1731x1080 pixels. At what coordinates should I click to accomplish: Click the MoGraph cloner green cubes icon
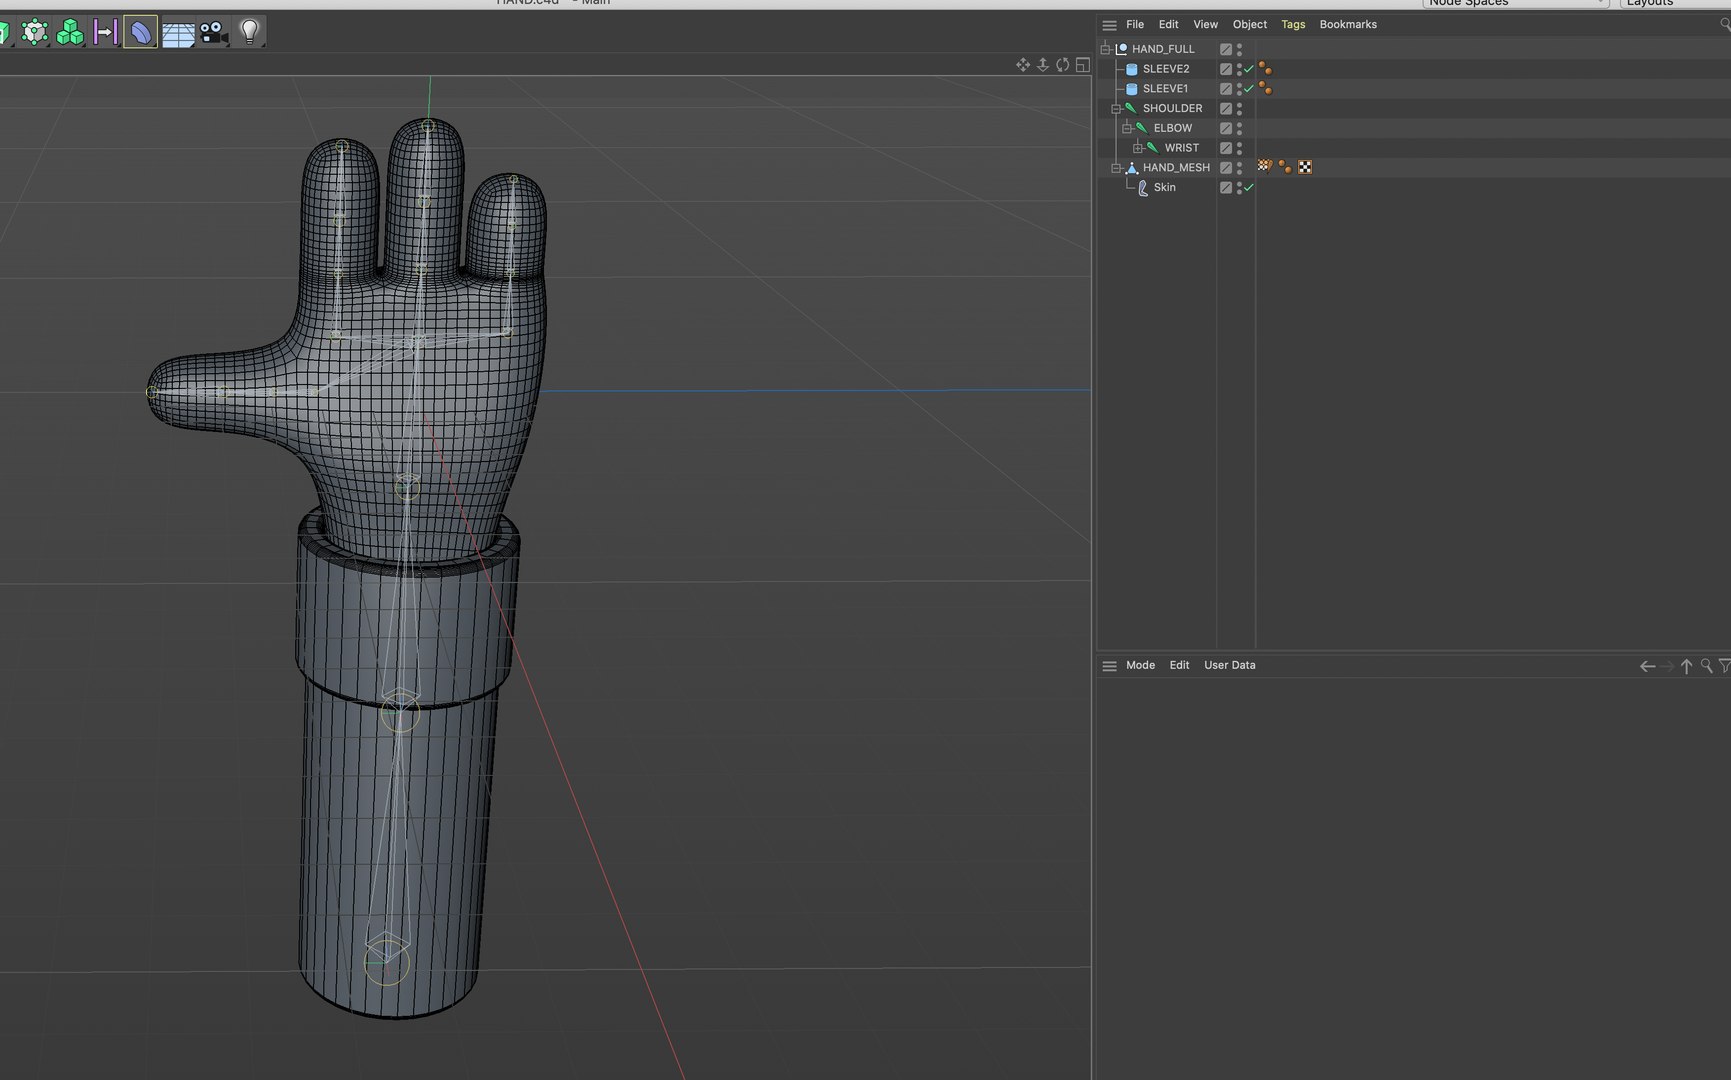pos(70,32)
